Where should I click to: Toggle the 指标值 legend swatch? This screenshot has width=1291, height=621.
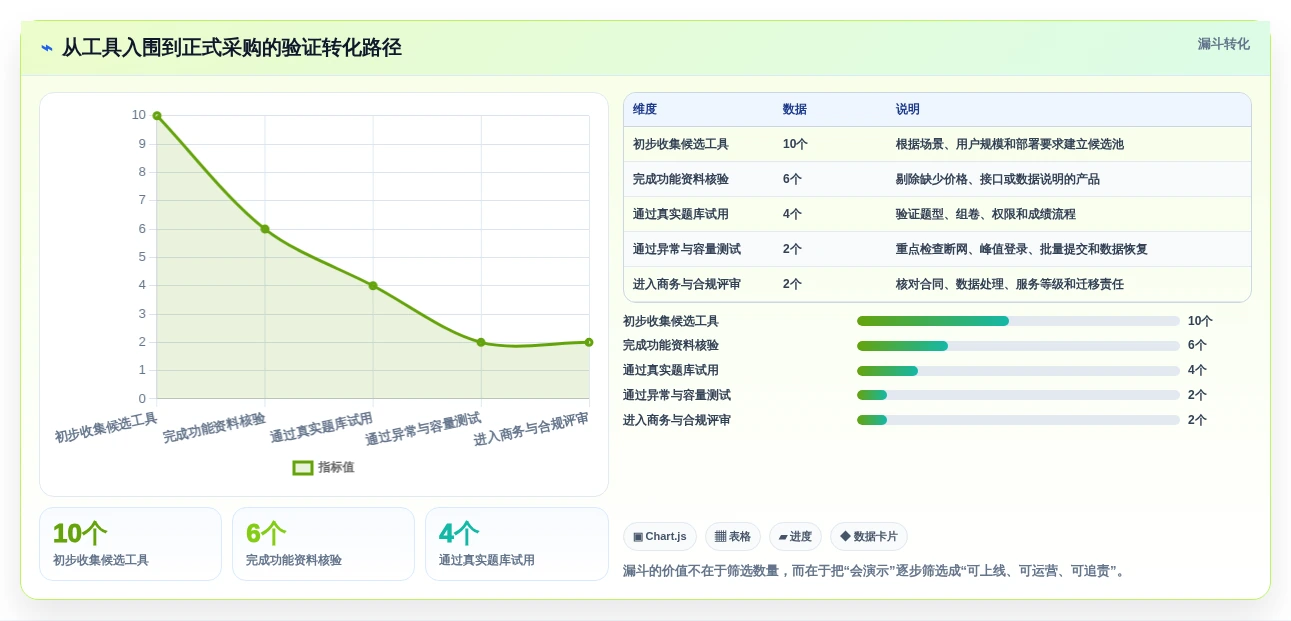pos(303,467)
